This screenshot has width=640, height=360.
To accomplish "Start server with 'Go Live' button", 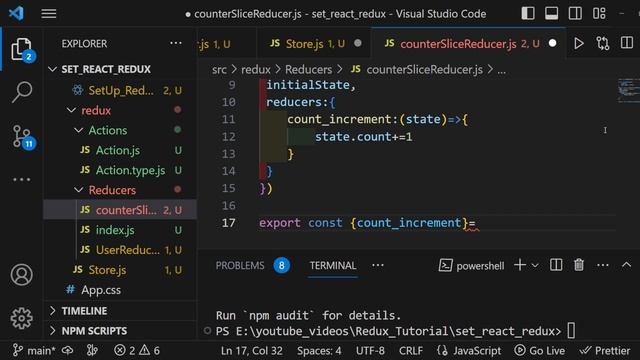I will pyautogui.click(x=540, y=351).
